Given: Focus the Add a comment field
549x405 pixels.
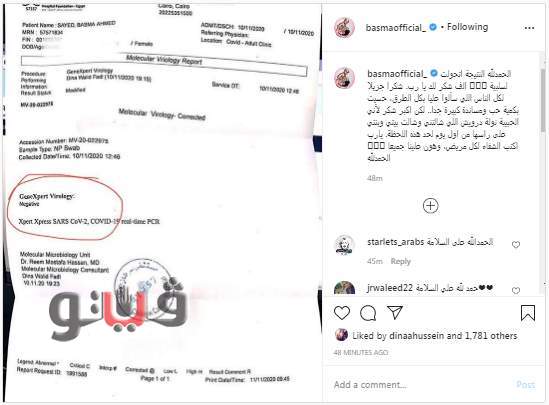Looking at the screenshot, I should click(420, 385).
